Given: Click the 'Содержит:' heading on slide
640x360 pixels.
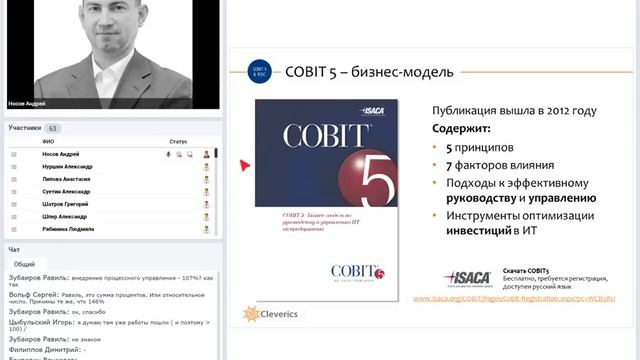Looking at the screenshot, I should (461, 129).
